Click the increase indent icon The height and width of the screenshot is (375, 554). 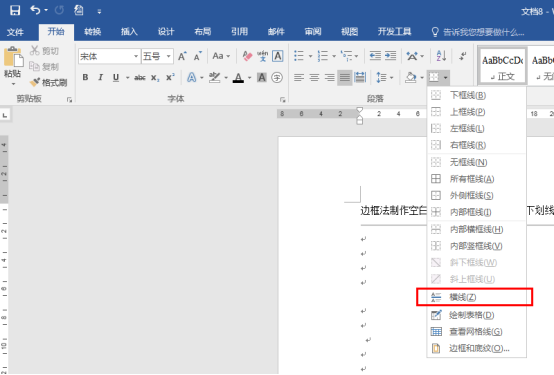[390, 56]
